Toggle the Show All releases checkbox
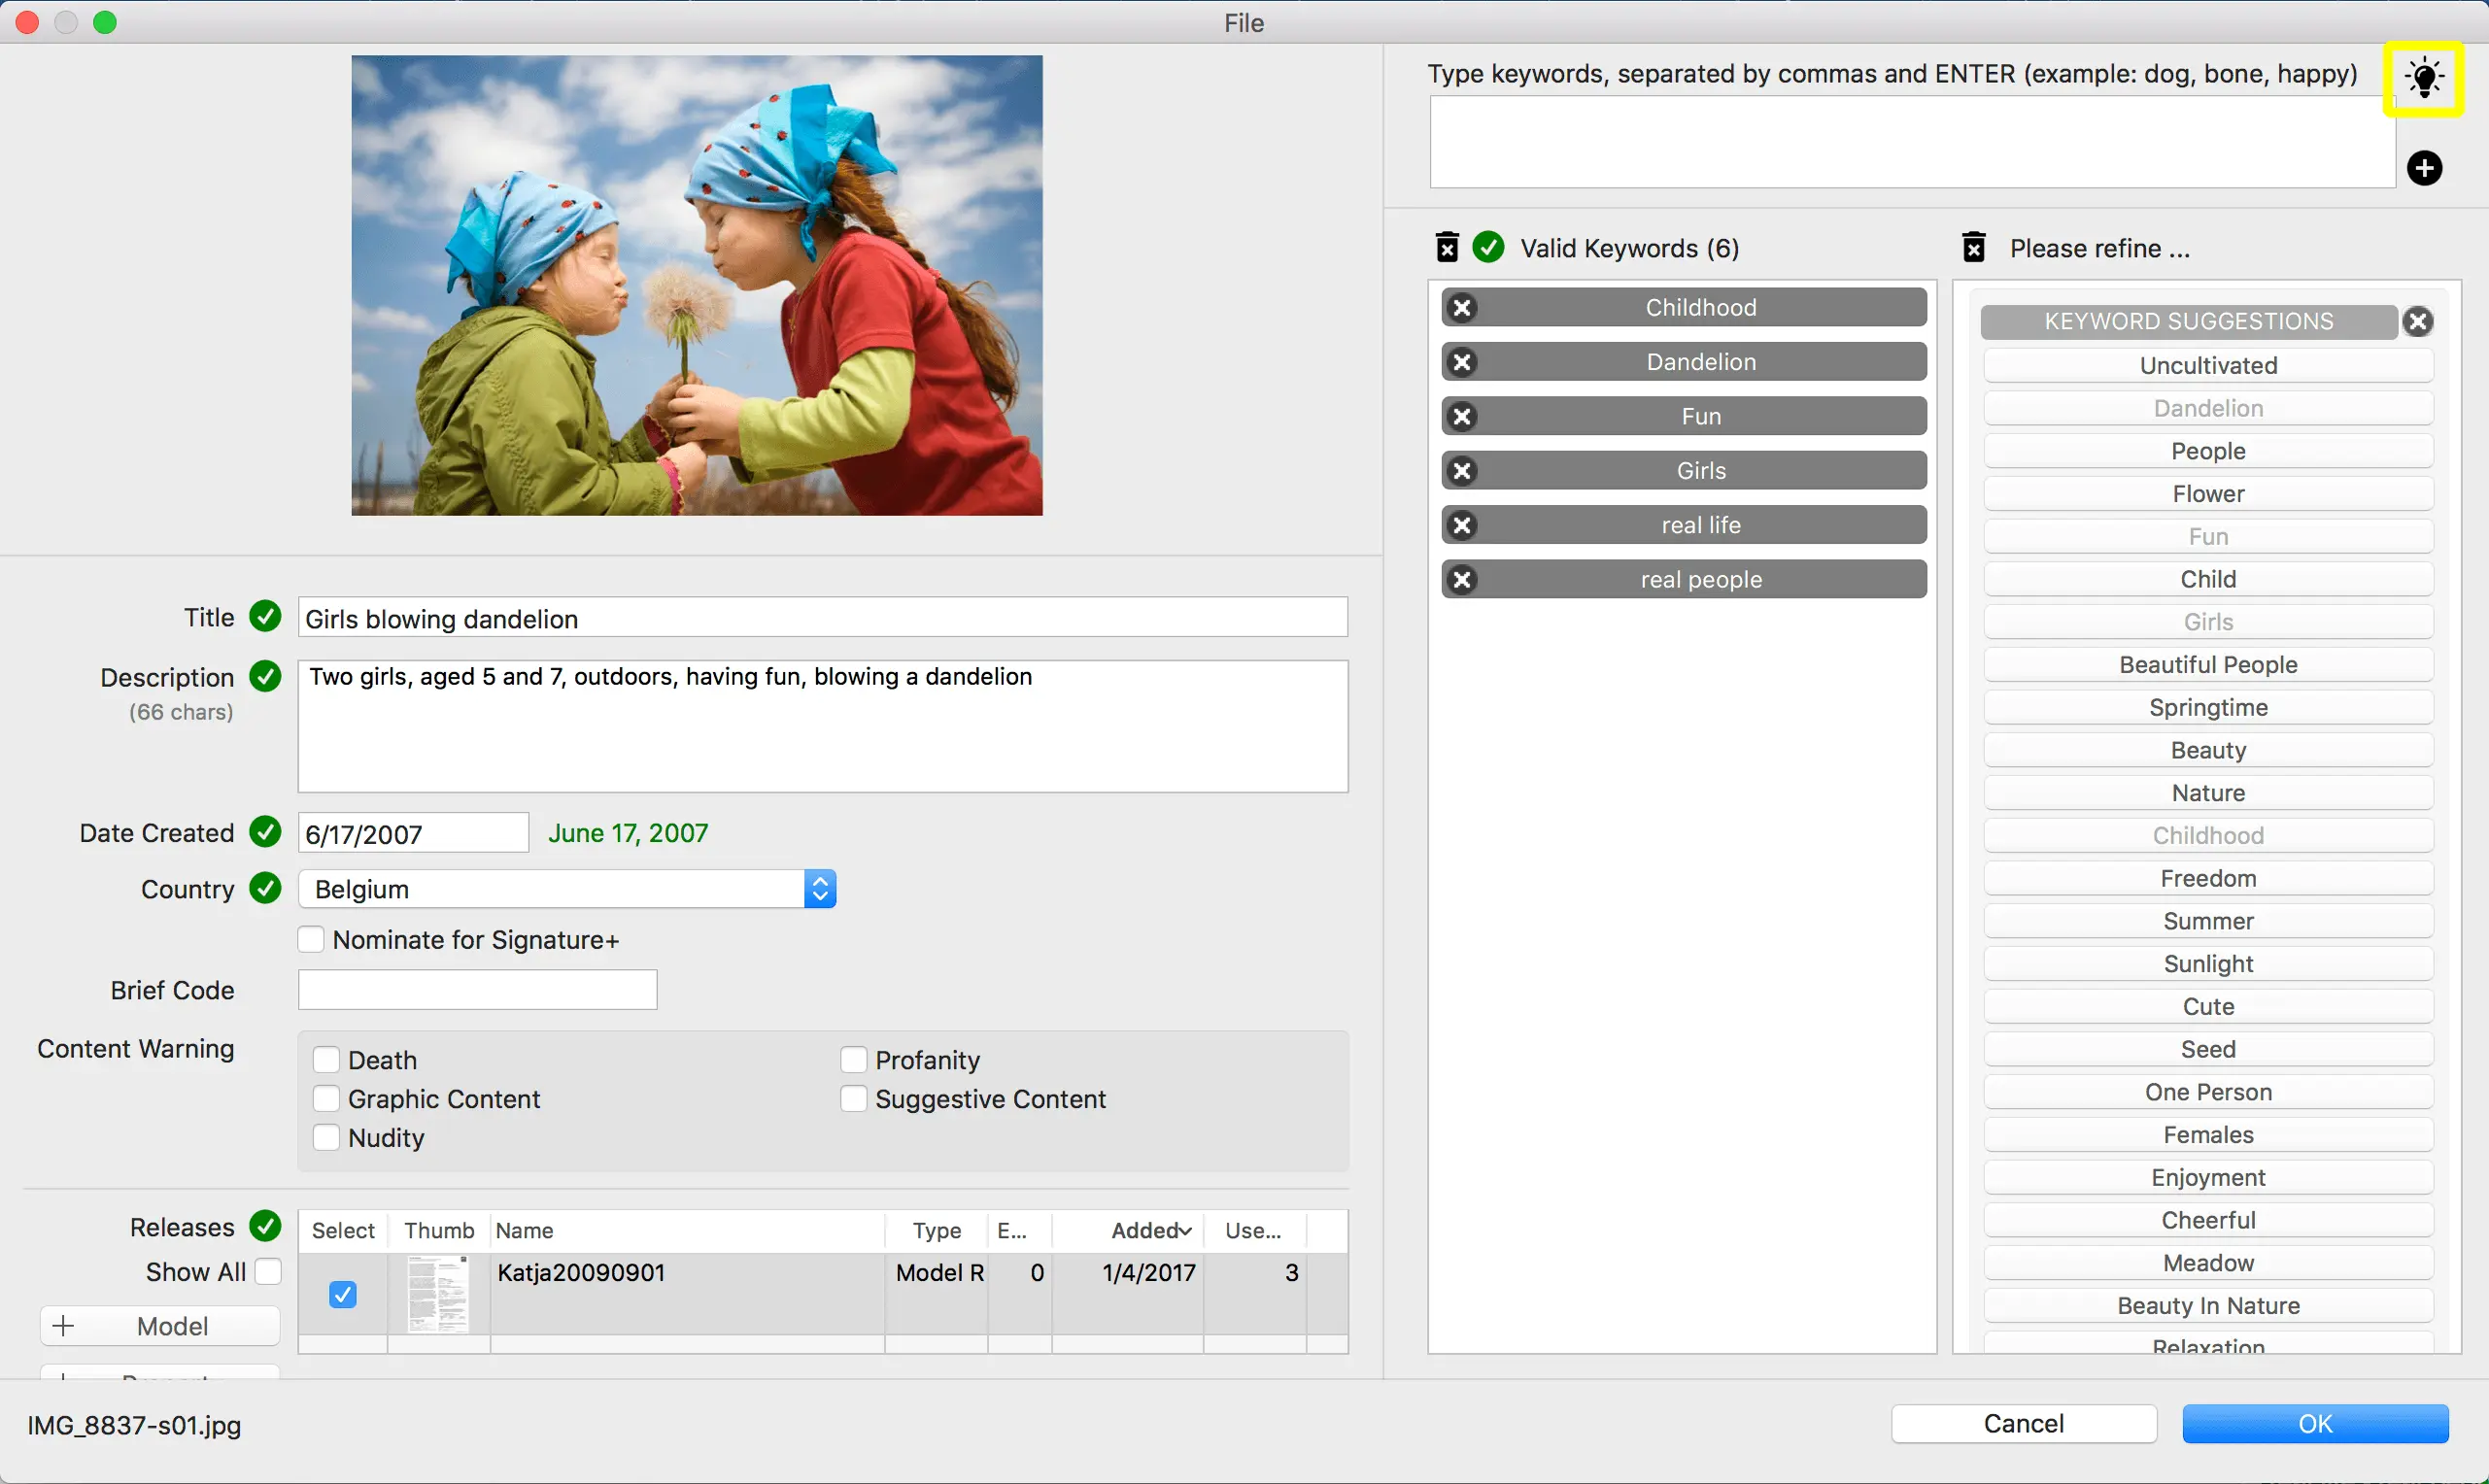 click(268, 1271)
